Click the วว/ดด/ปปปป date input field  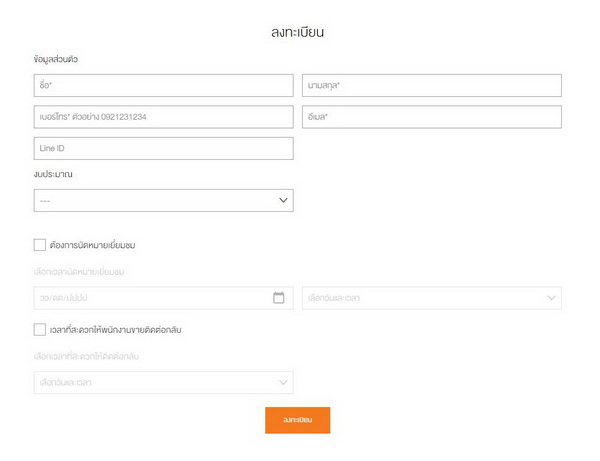tap(150, 298)
